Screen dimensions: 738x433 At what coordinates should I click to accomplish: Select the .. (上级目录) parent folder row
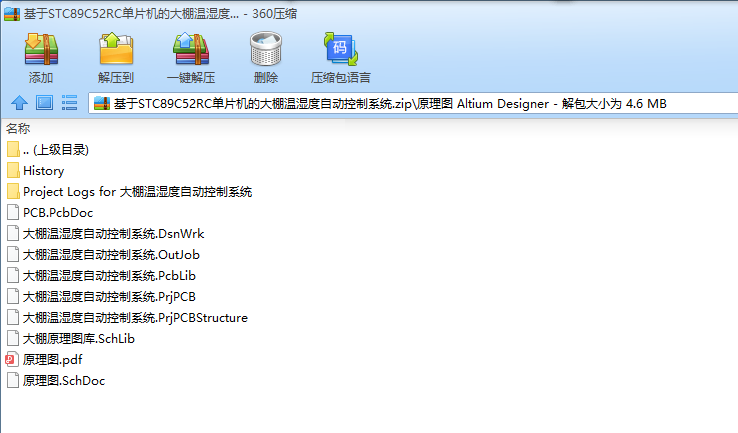pyautogui.click(x=48, y=150)
